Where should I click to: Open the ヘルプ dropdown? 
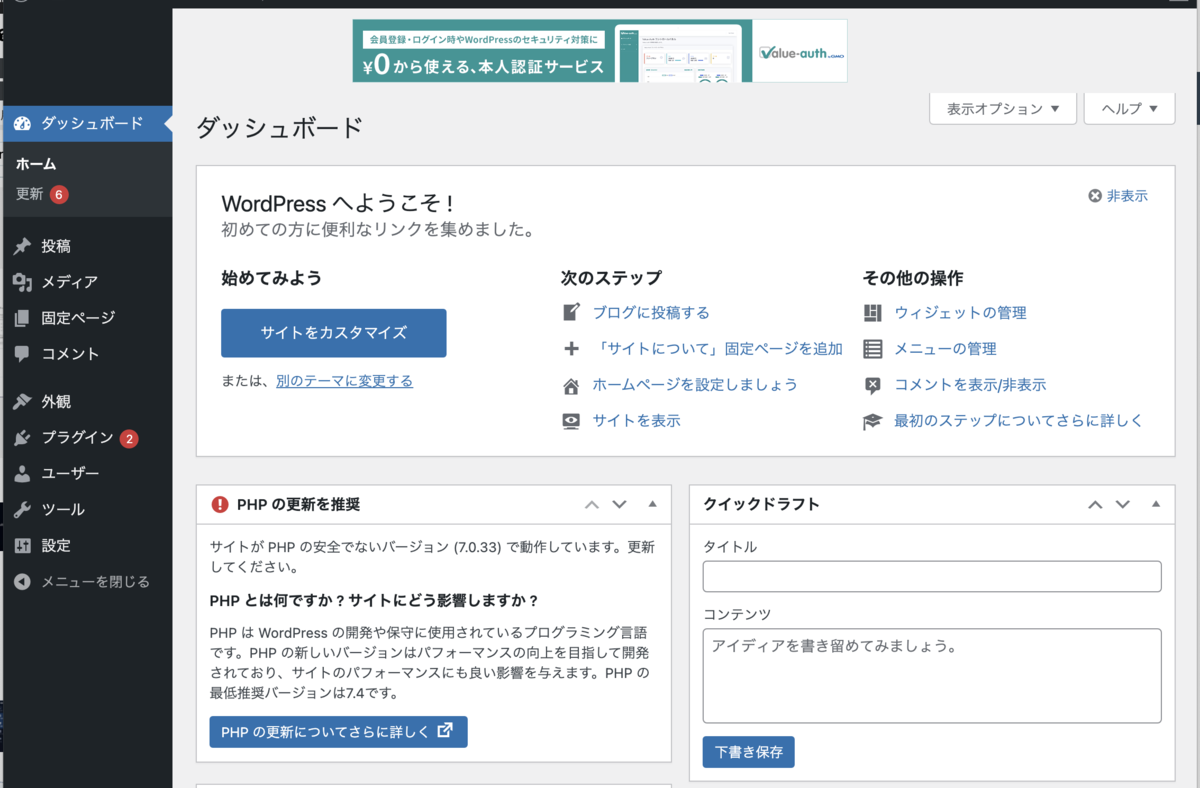click(x=1129, y=108)
